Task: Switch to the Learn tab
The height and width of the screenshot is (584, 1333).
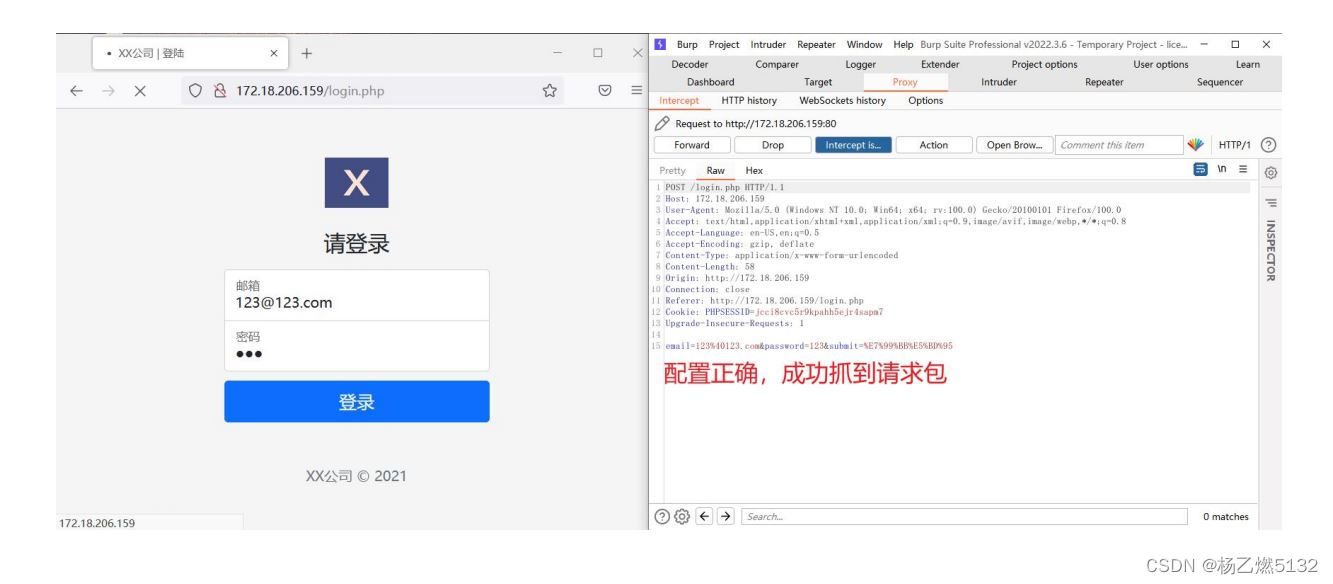Action: [1247, 65]
